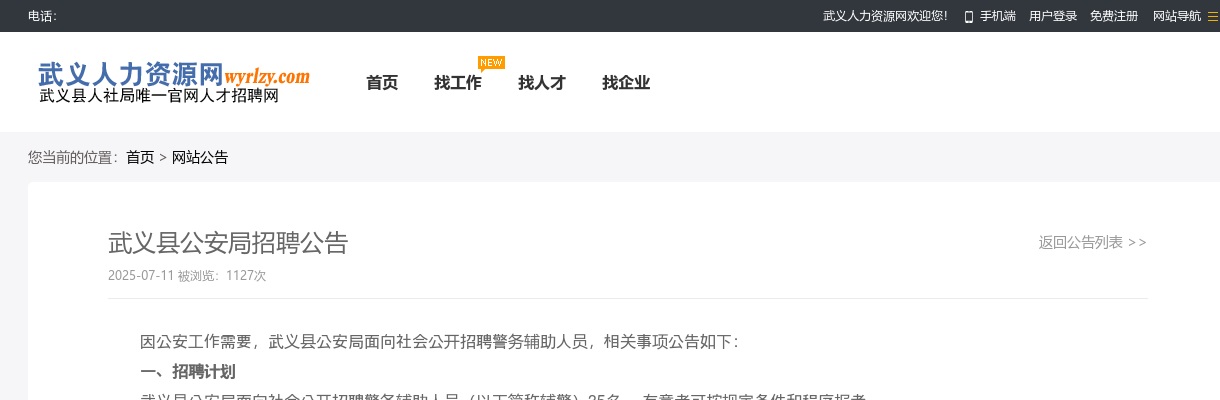Click the orange NEW badge above 找工作
Screen dimensions: 1220x400
tap(491, 63)
